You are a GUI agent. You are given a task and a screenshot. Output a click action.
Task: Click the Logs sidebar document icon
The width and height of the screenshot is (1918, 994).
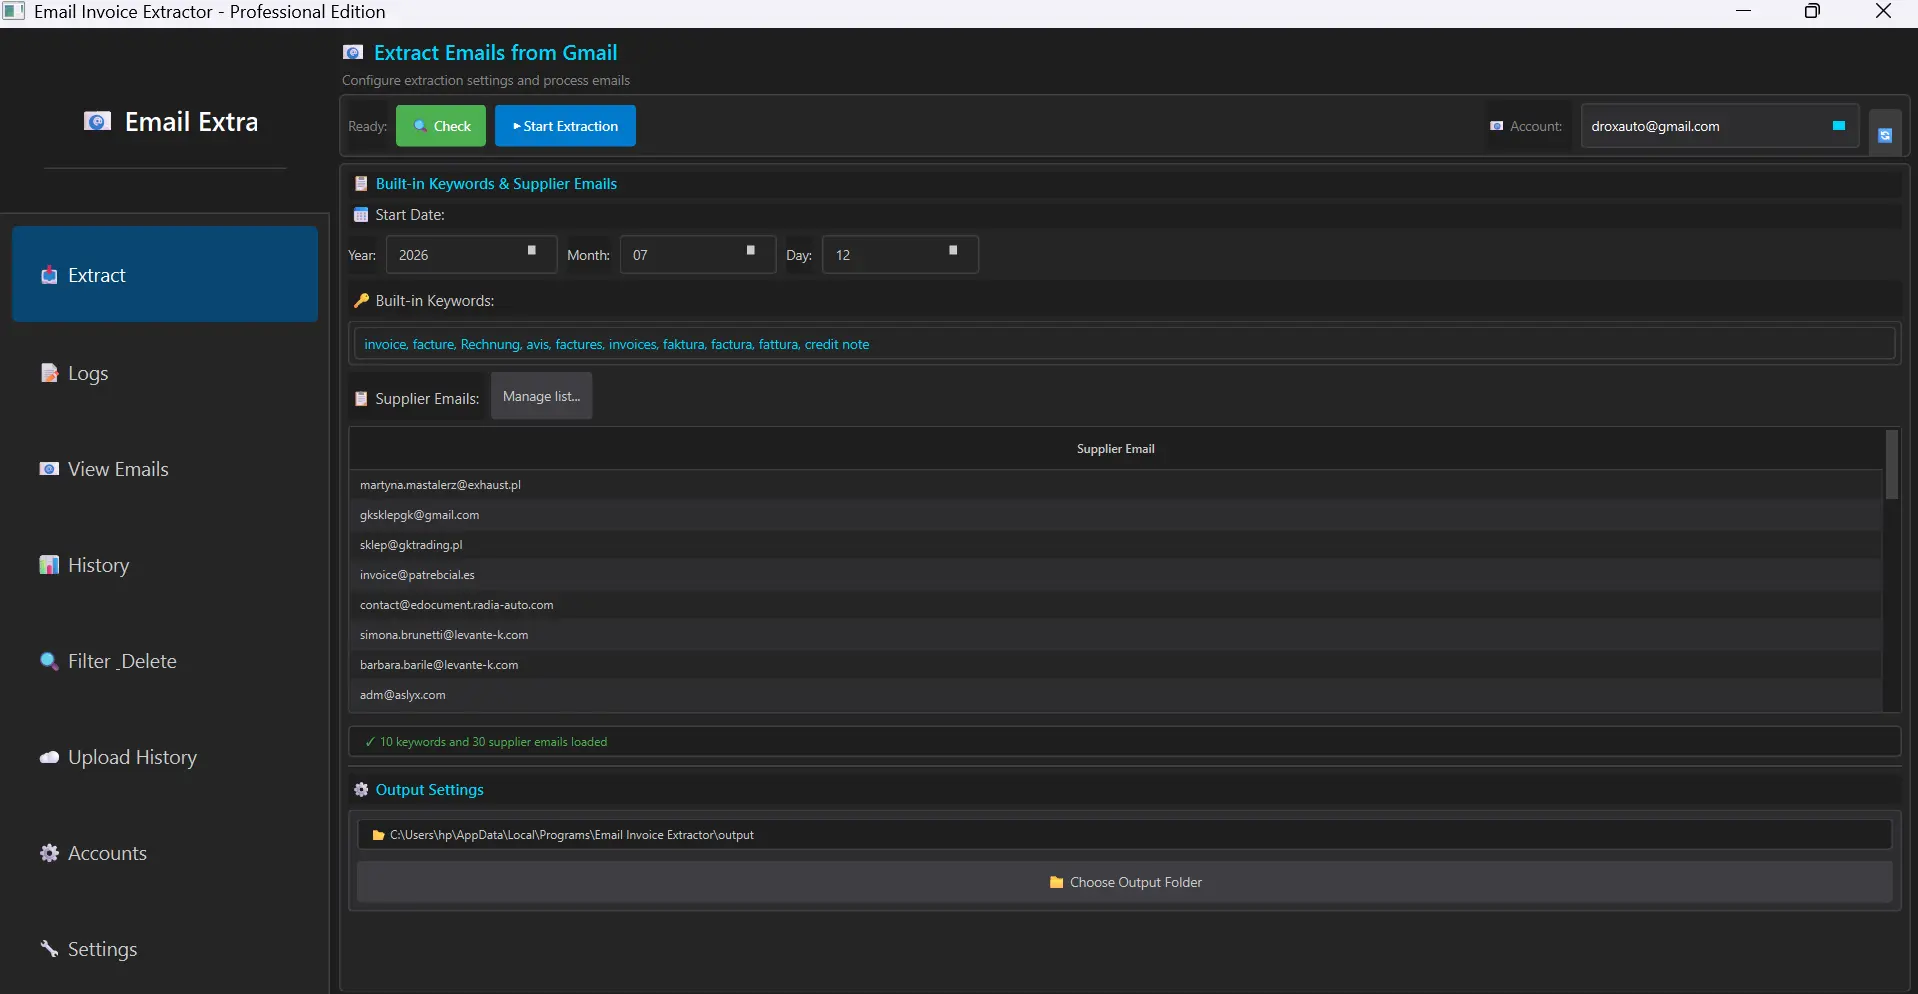pos(49,373)
